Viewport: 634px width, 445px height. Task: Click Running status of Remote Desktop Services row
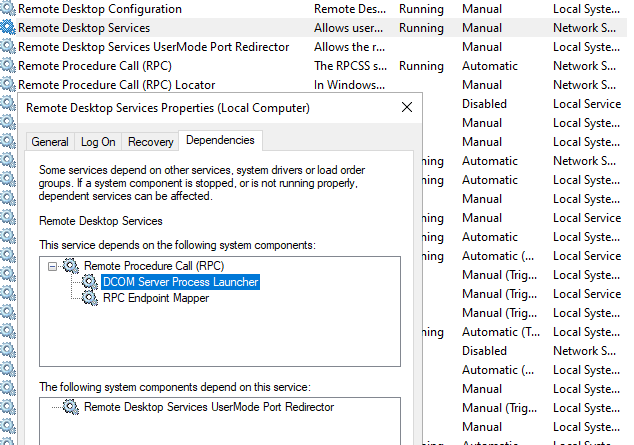click(421, 28)
